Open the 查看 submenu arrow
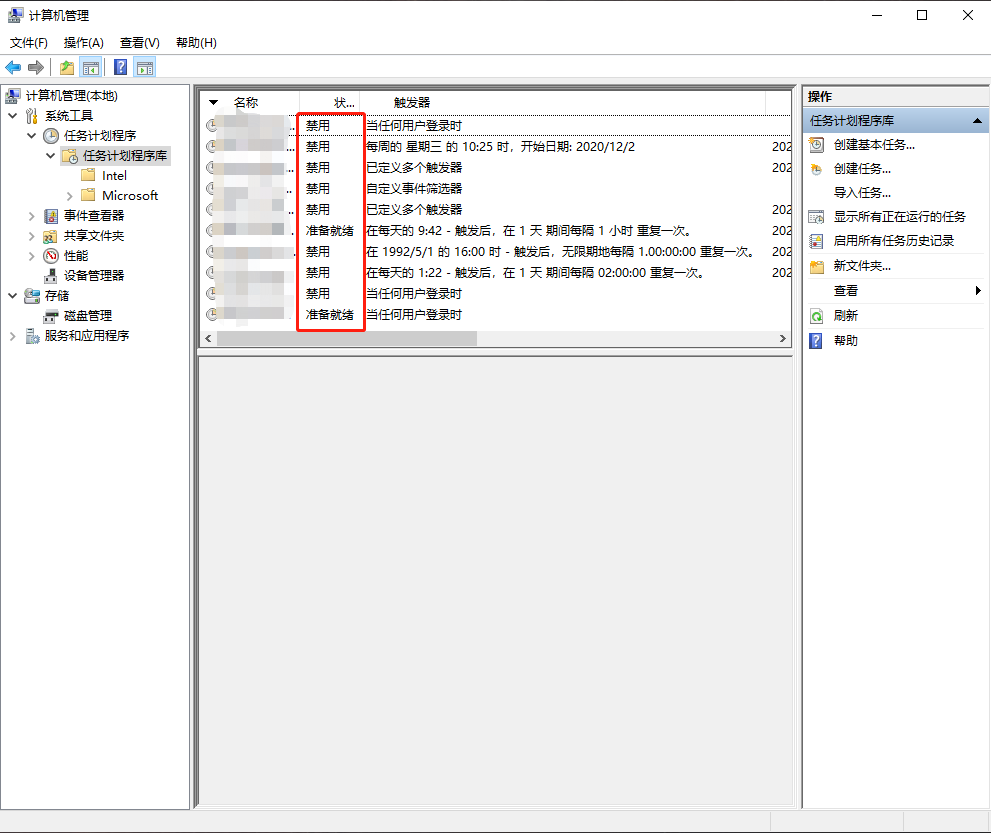The width and height of the screenshot is (991, 833). click(978, 291)
